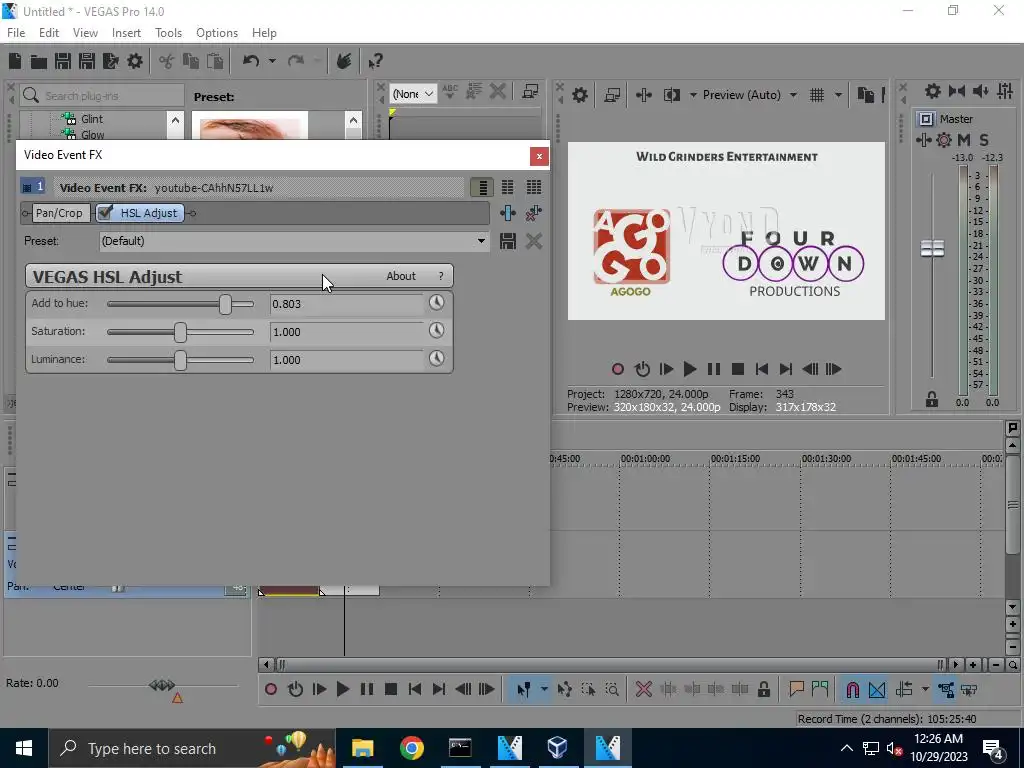Click the What's This help icon
The image size is (1024, 768).
(375, 61)
